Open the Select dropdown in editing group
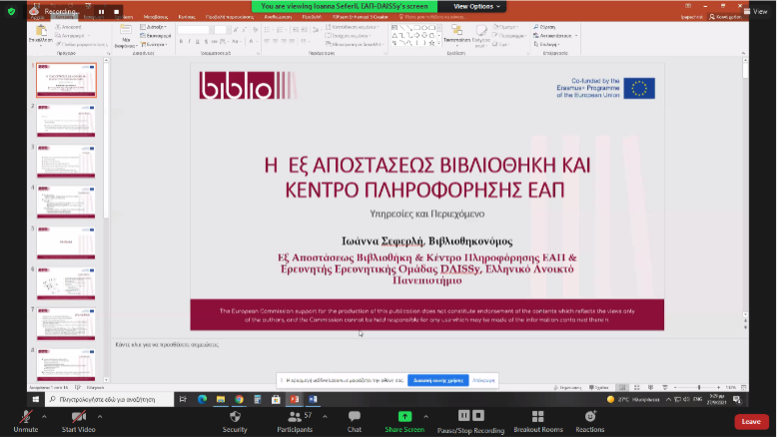The image size is (779, 440). point(547,45)
